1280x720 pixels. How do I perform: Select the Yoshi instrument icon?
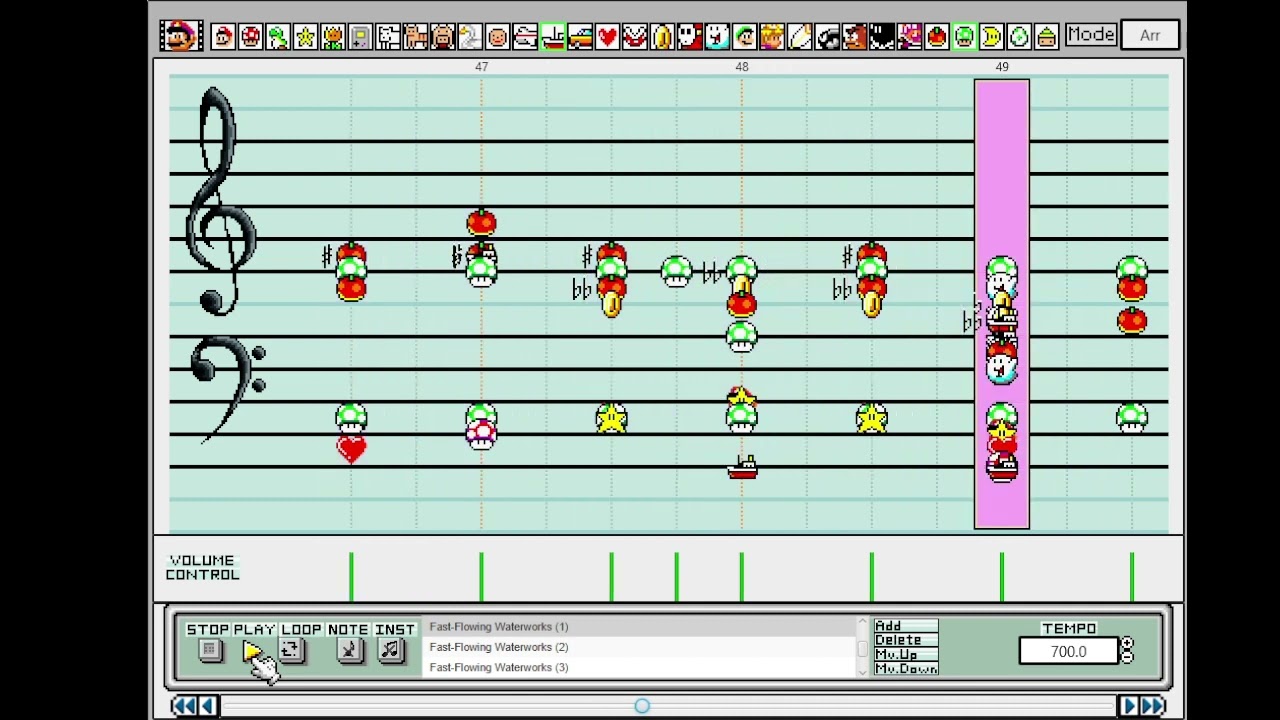pos(278,37)
